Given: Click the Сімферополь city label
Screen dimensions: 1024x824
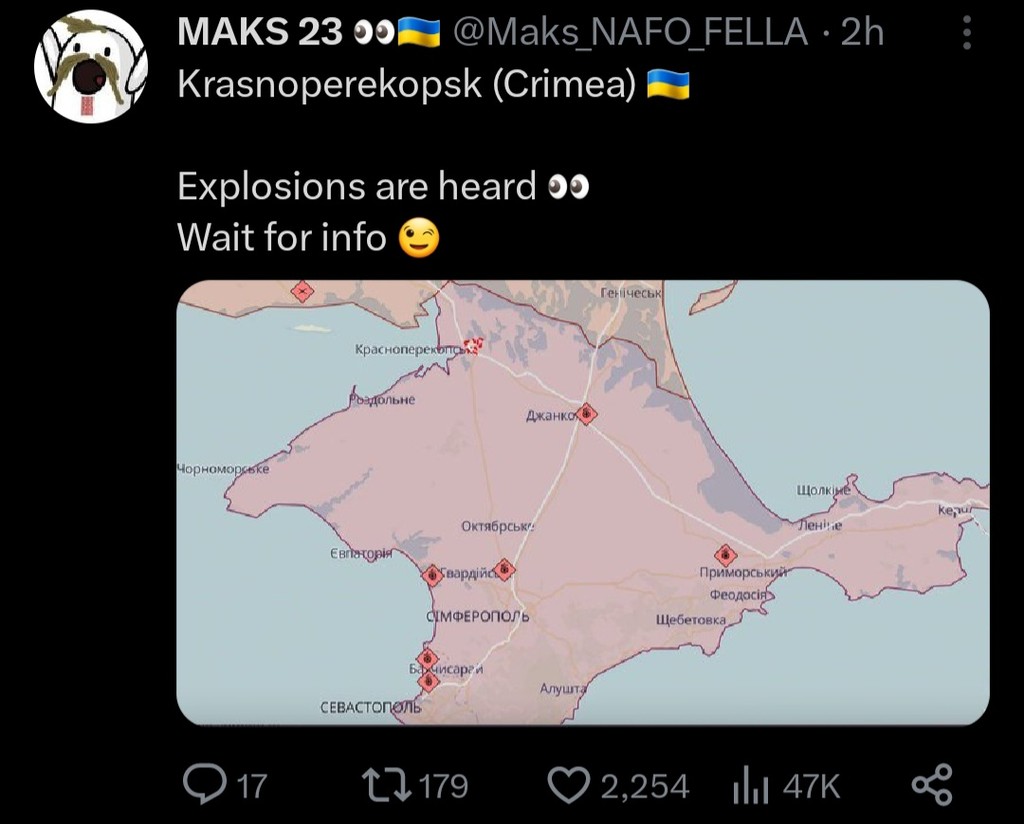Looking at the screenshot, I should pyautogui.click(x=477, y=616).
